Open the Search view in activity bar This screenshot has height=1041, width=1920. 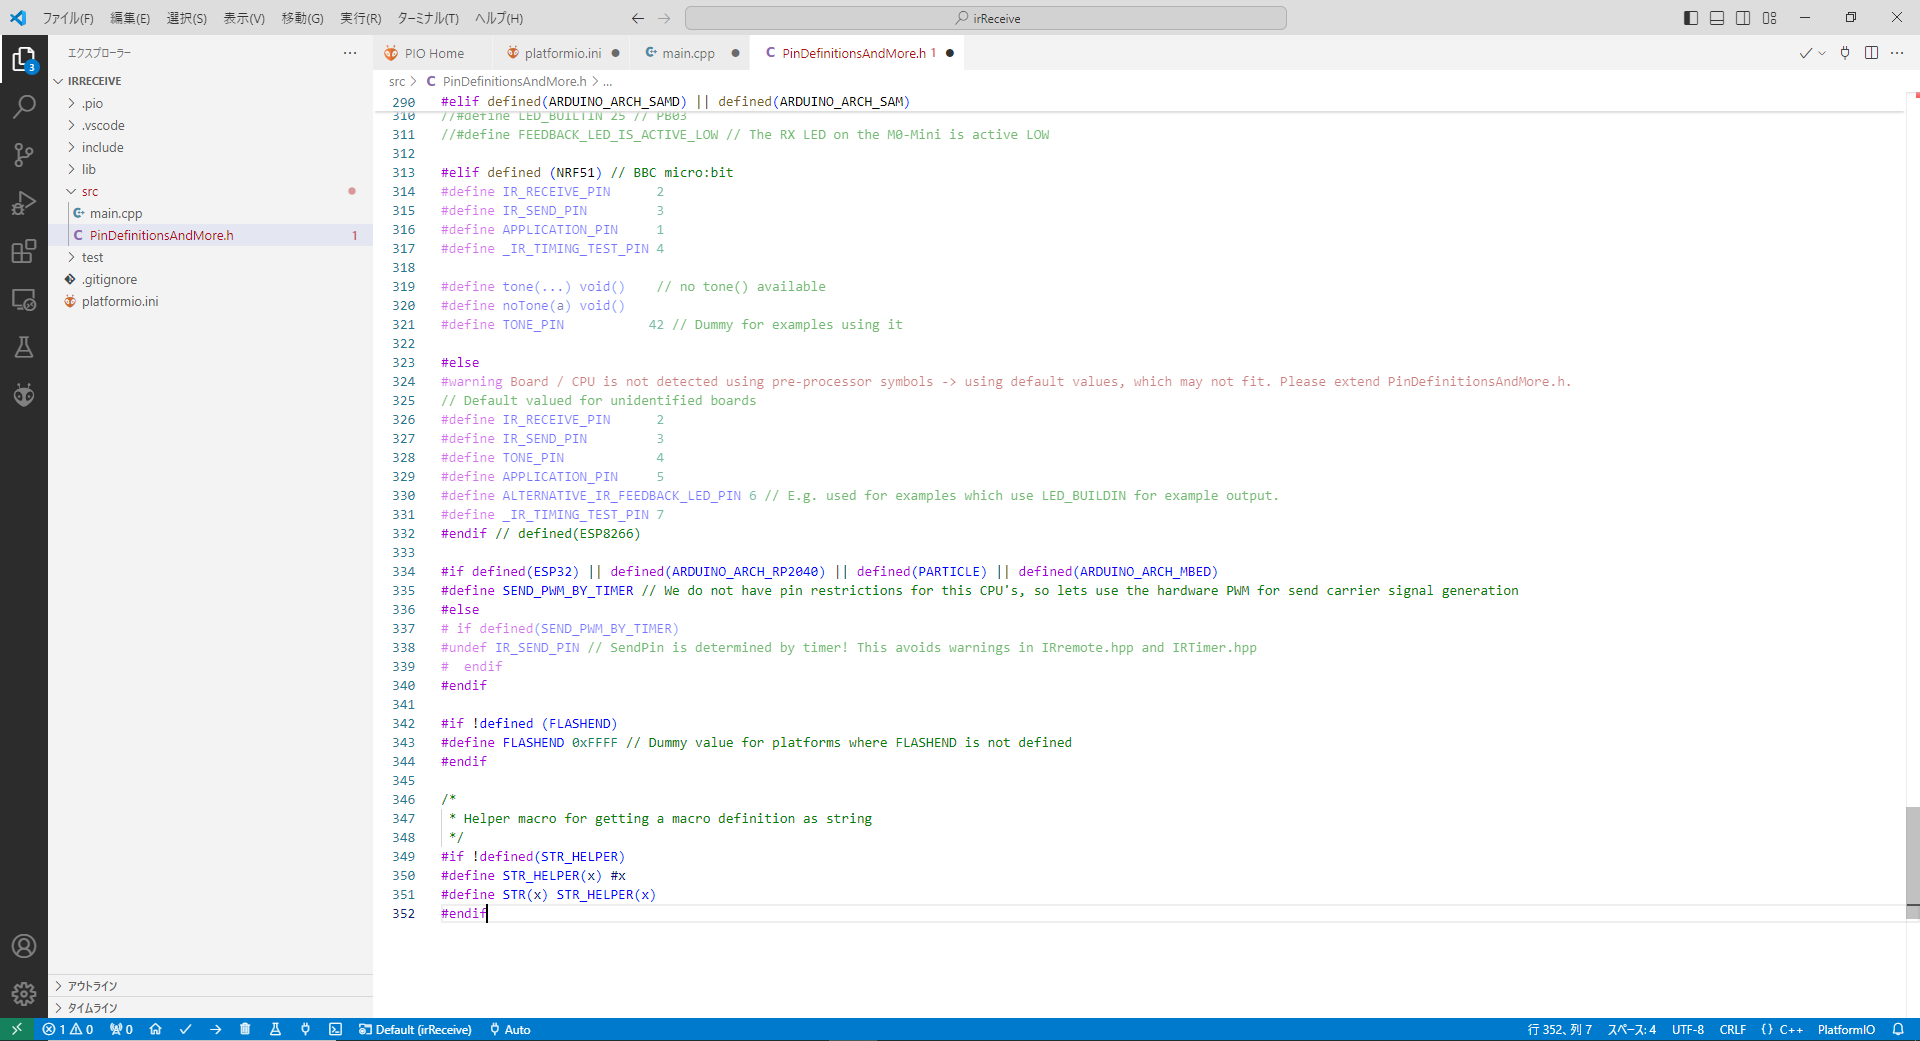(24, 106)
